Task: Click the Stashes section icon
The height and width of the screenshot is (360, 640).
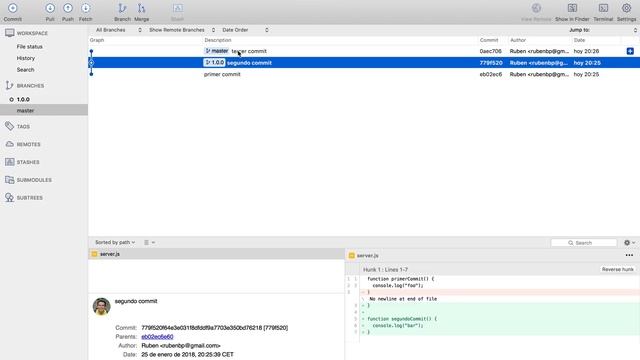Action: [x=10, y=162]
